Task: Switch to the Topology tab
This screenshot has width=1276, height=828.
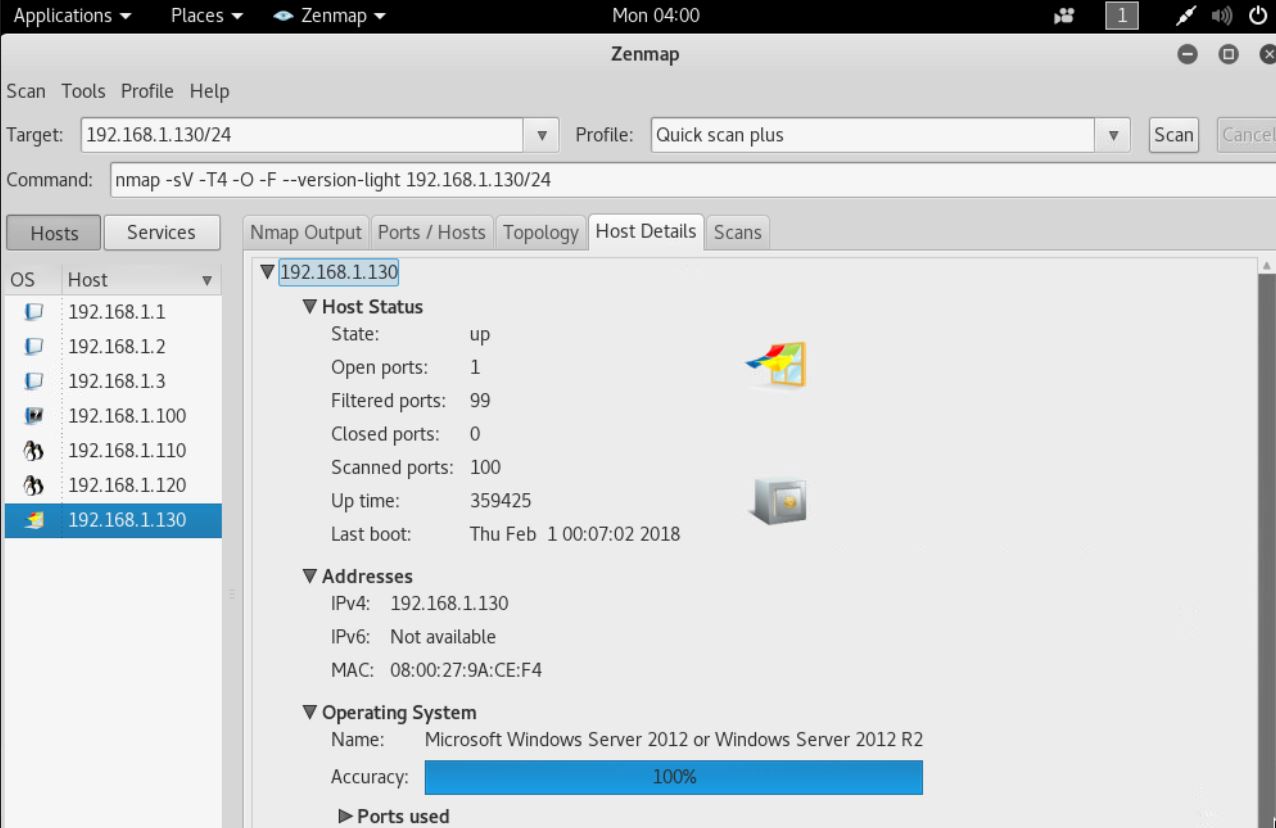Action: point(540,231)
